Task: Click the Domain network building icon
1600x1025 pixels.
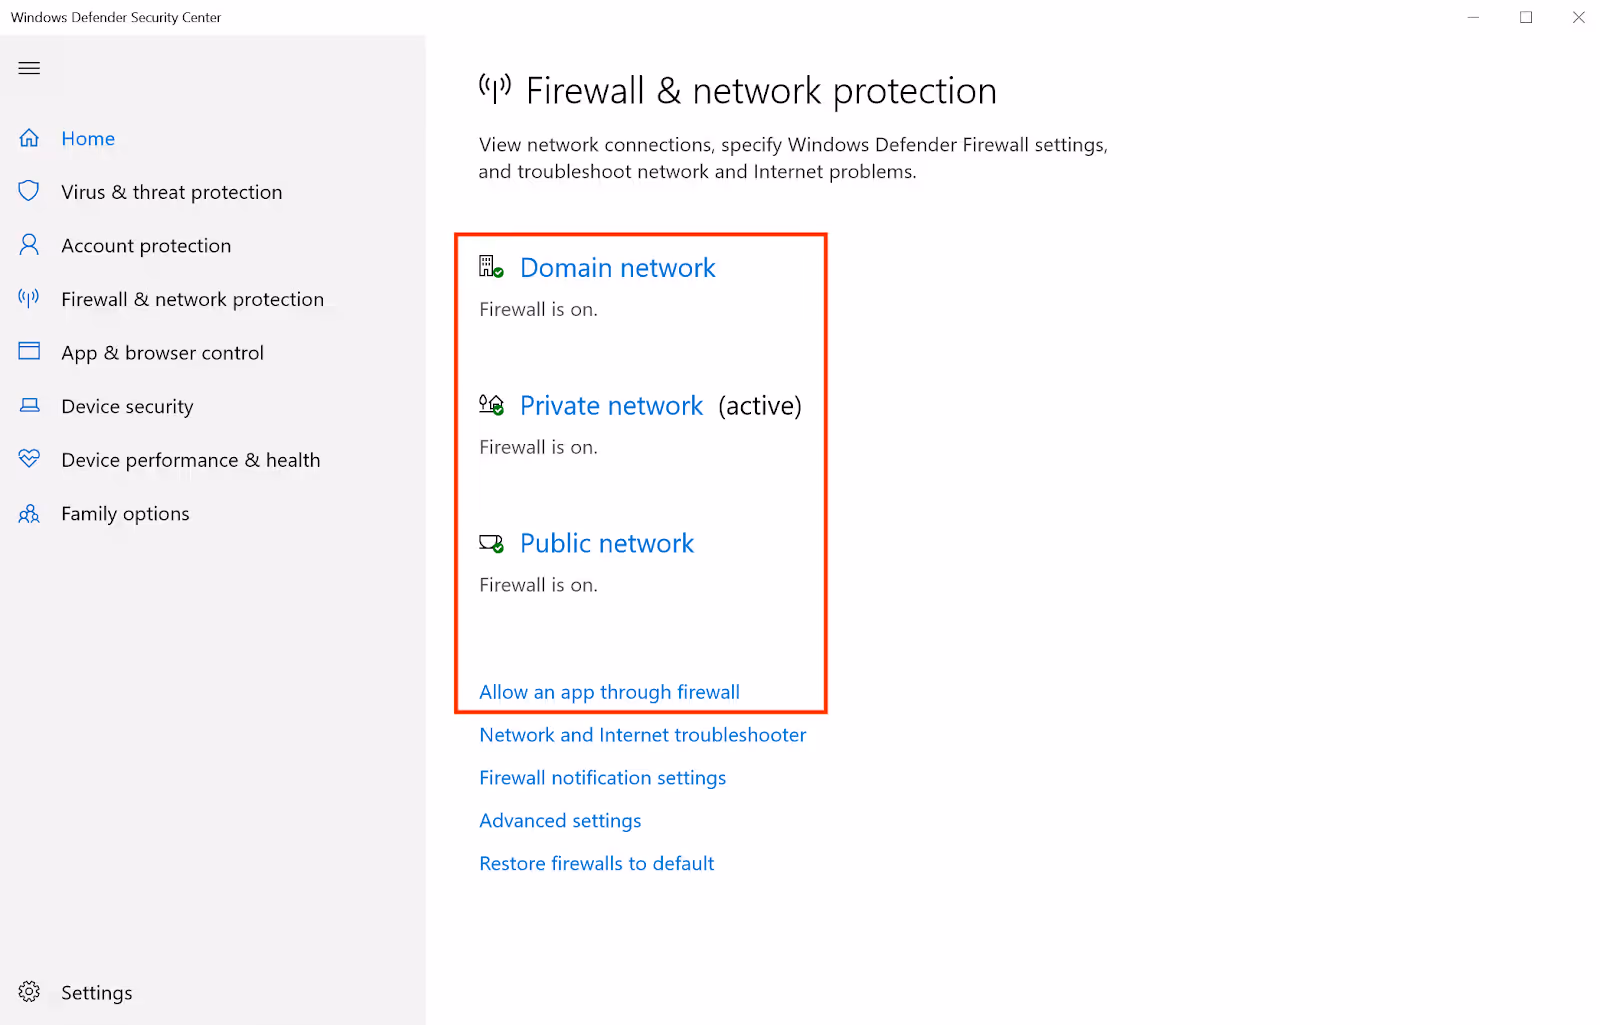Action: (491, 267)
